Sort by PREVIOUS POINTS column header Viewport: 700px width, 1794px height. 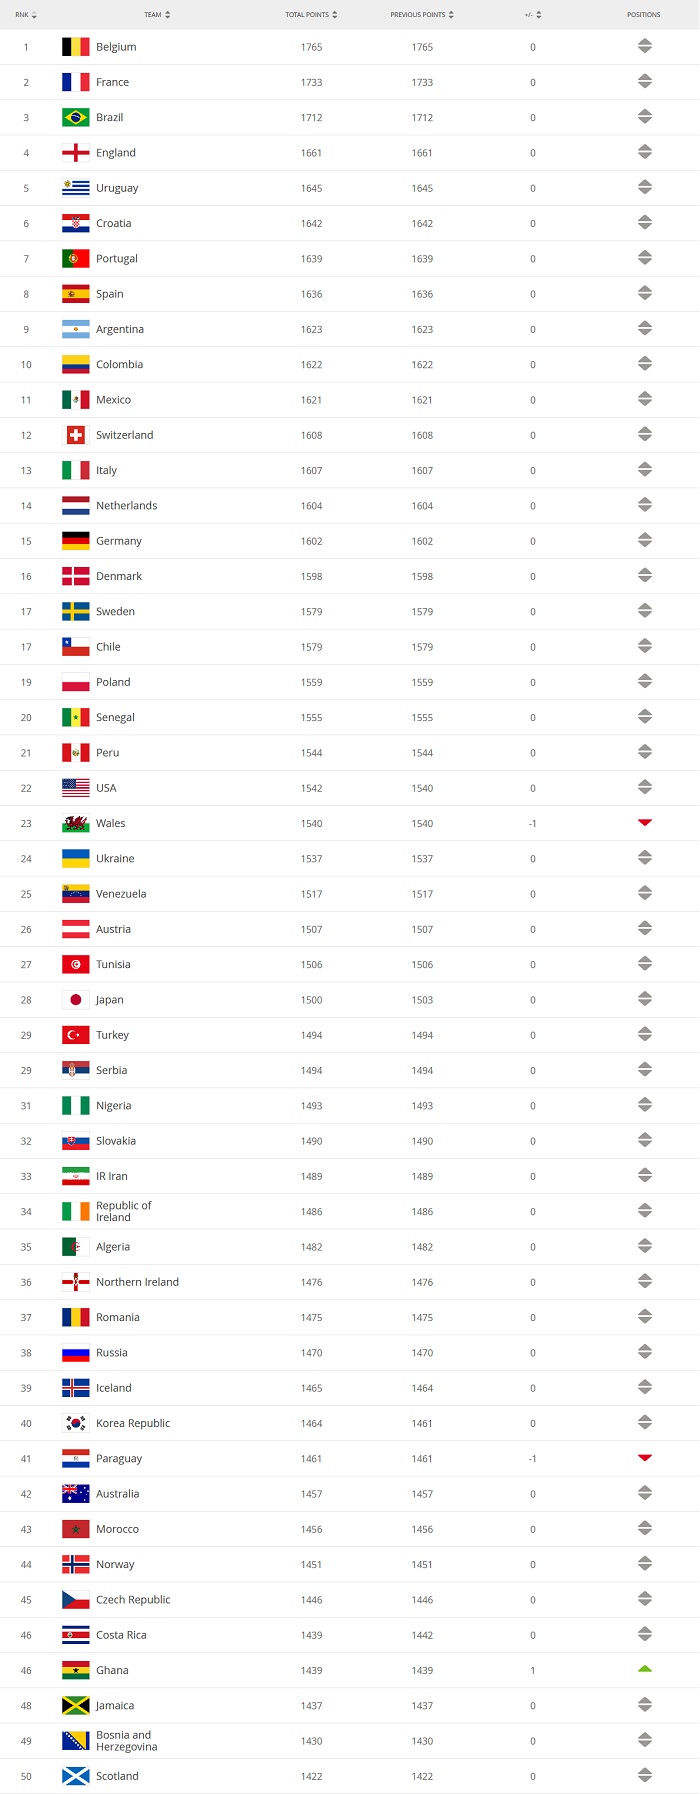(x=422, y=15)
